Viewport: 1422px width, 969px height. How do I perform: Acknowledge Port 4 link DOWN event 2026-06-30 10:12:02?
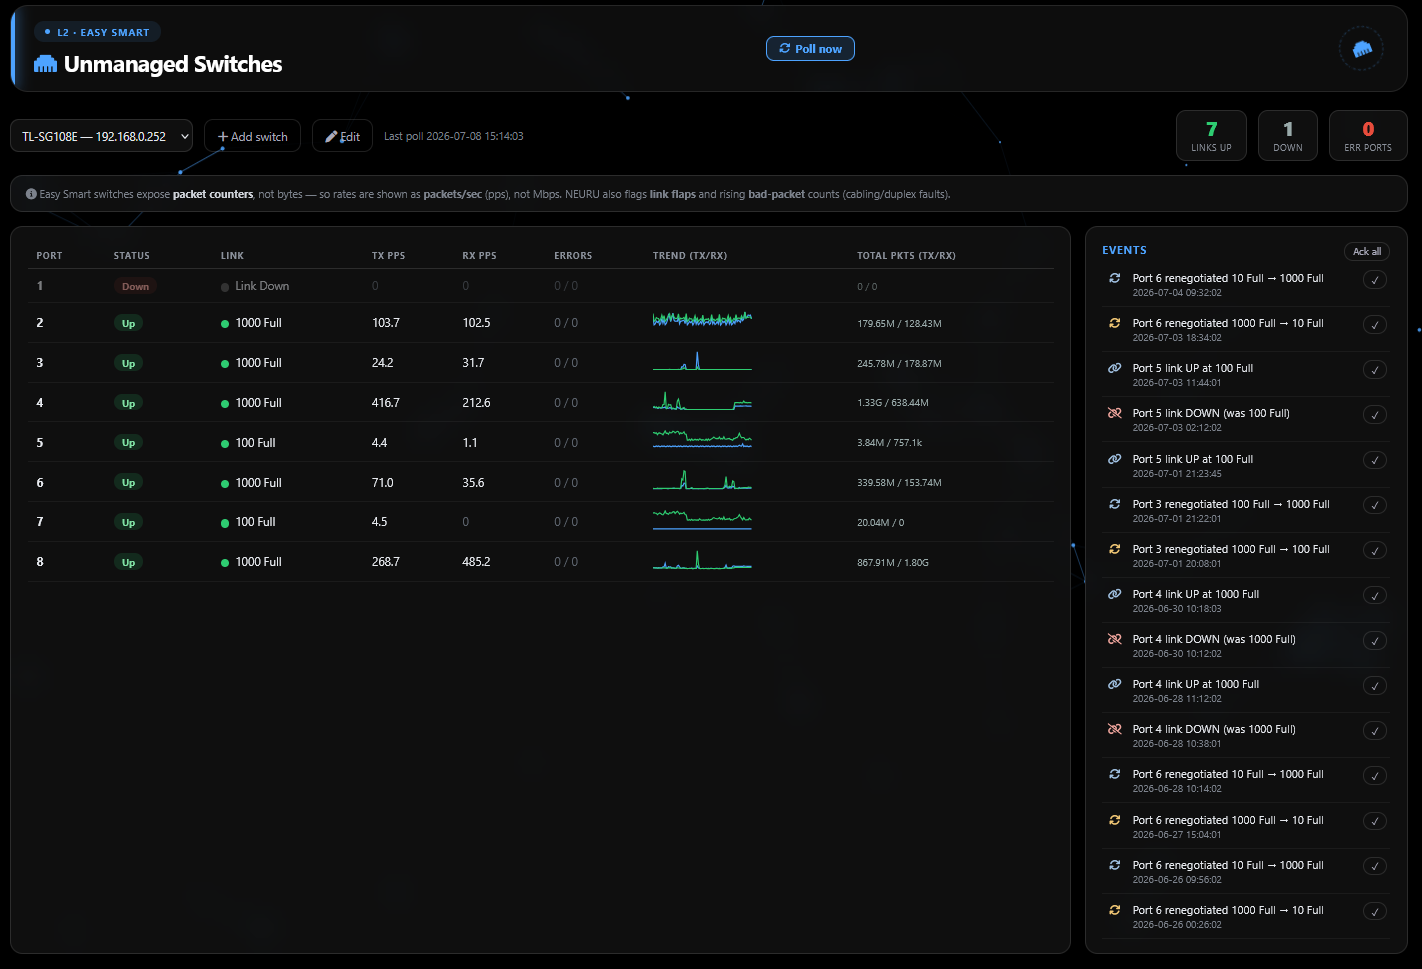1375,641
